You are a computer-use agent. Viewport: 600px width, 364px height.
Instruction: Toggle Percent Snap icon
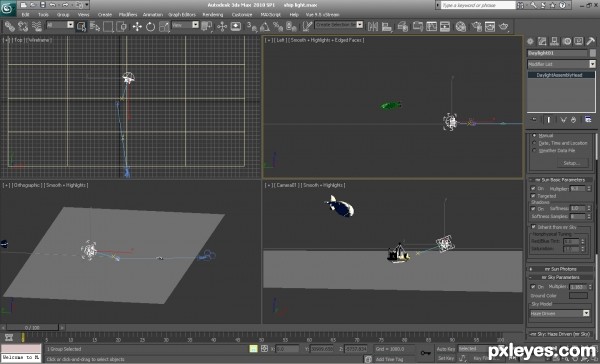[x=278, y=26]
